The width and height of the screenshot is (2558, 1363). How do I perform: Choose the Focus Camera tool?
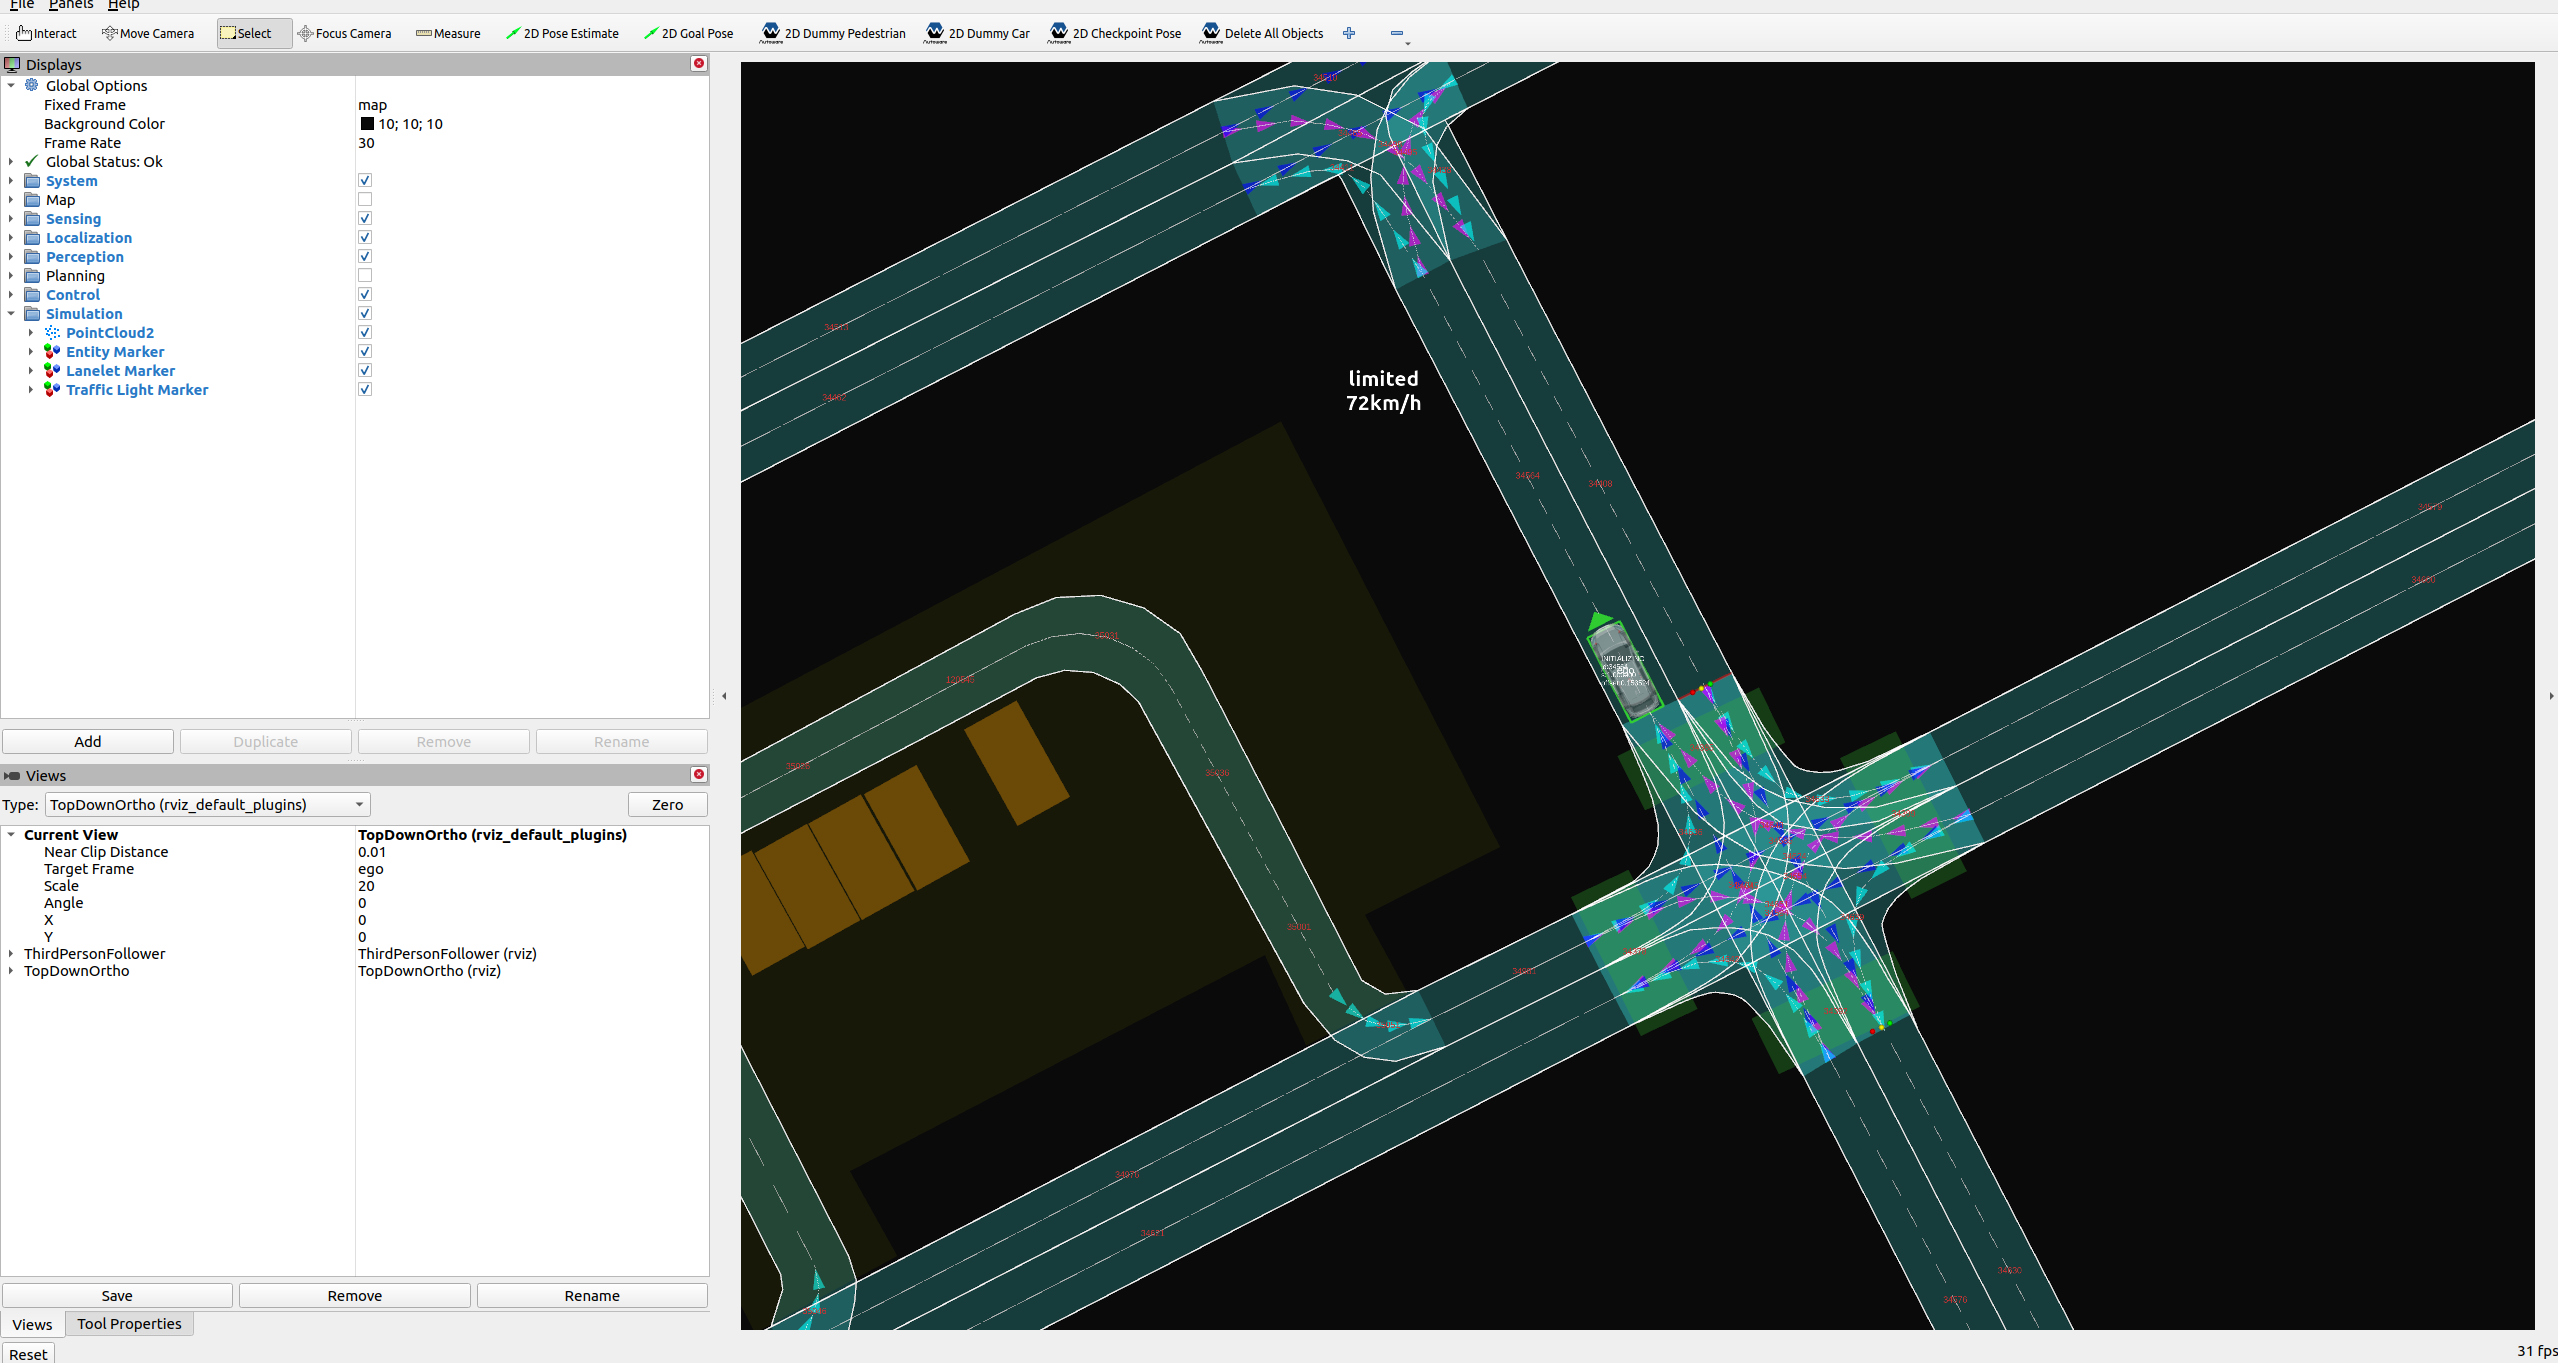pos(345,33)
